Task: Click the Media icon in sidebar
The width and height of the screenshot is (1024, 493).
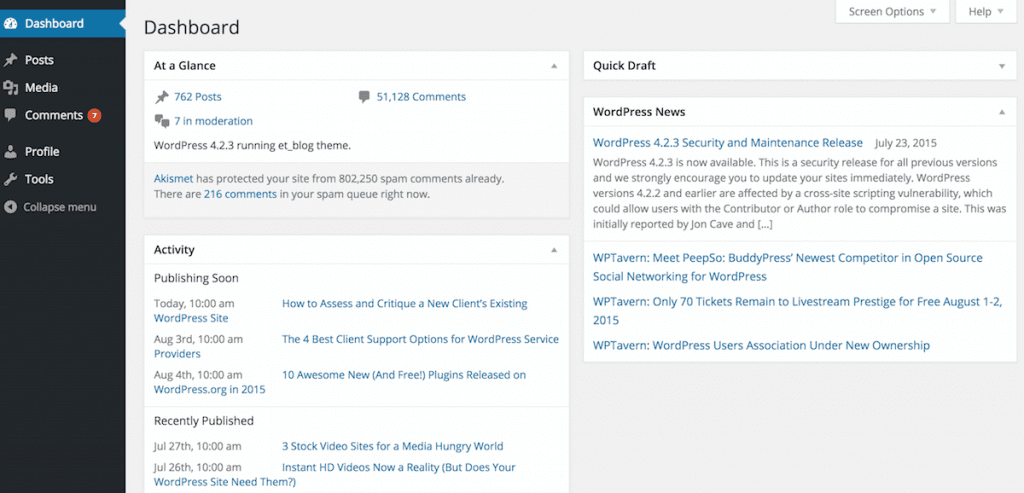Action: (10, 87)
